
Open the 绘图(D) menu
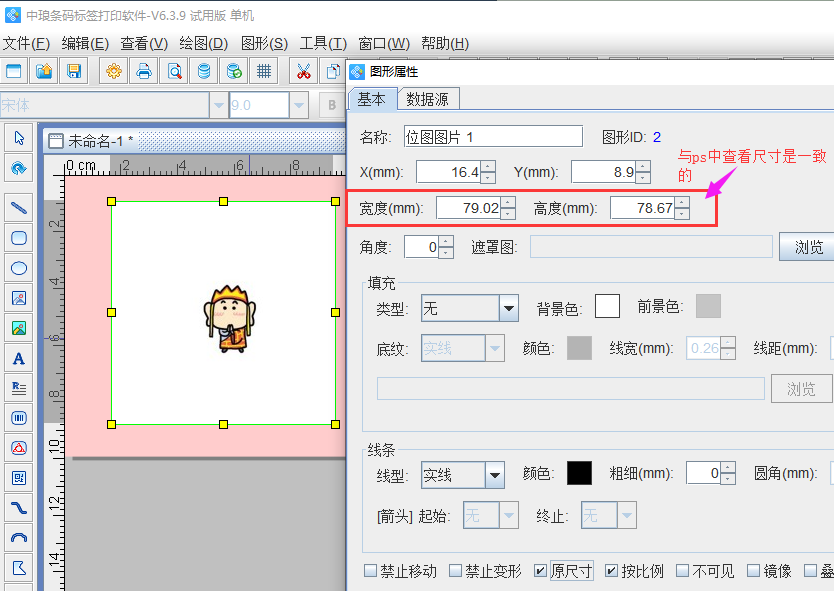[x=204, y=43]
